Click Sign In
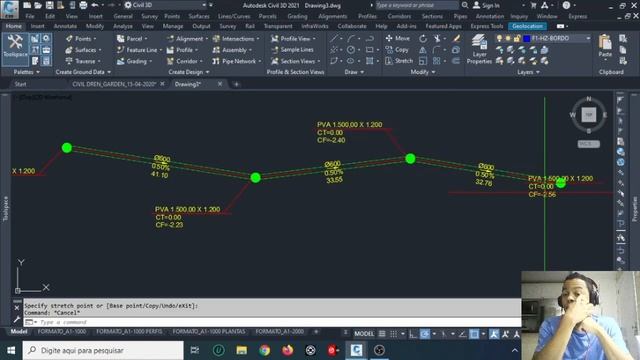Image resolution: width=640 pixels, height=360 pixels. pyautogui.click(x=487, y=5)
